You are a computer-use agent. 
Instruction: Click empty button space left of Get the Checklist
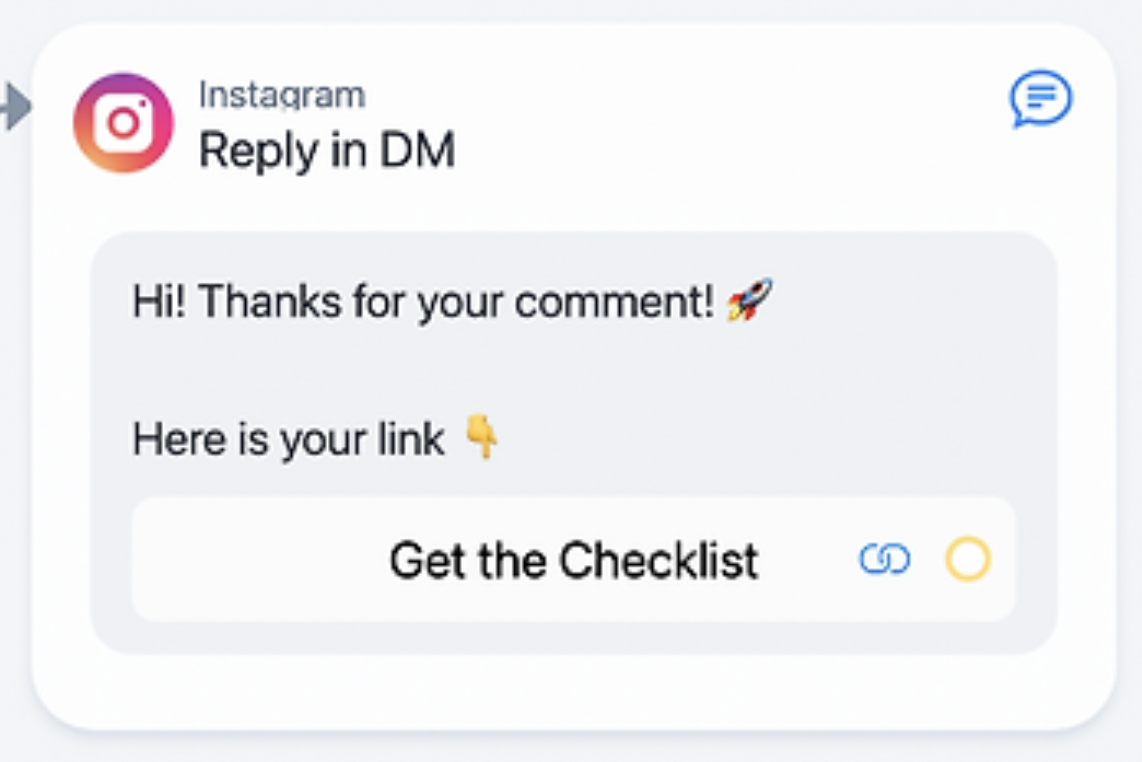pos(250,560)
